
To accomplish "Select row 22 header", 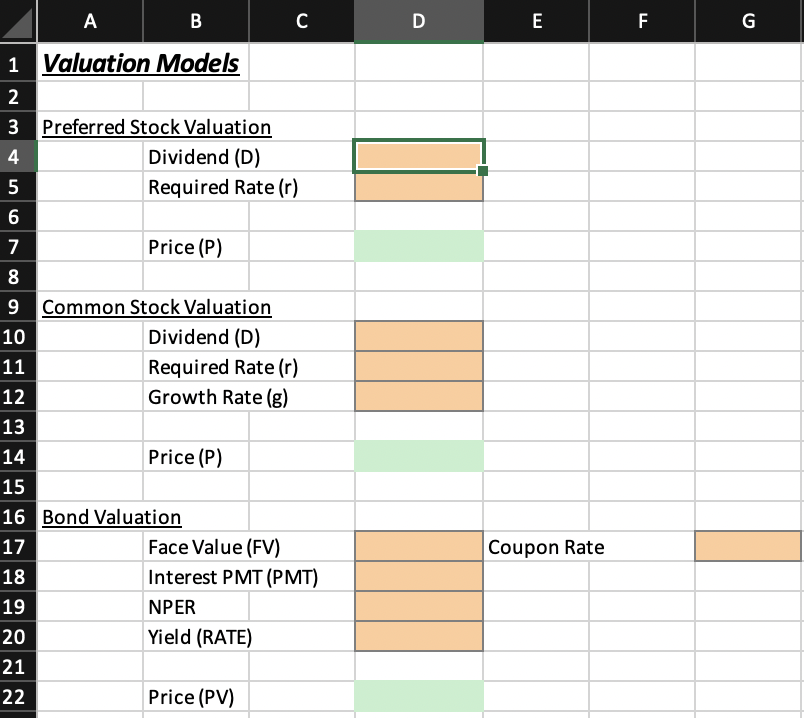I will click(x=16, y=697).
